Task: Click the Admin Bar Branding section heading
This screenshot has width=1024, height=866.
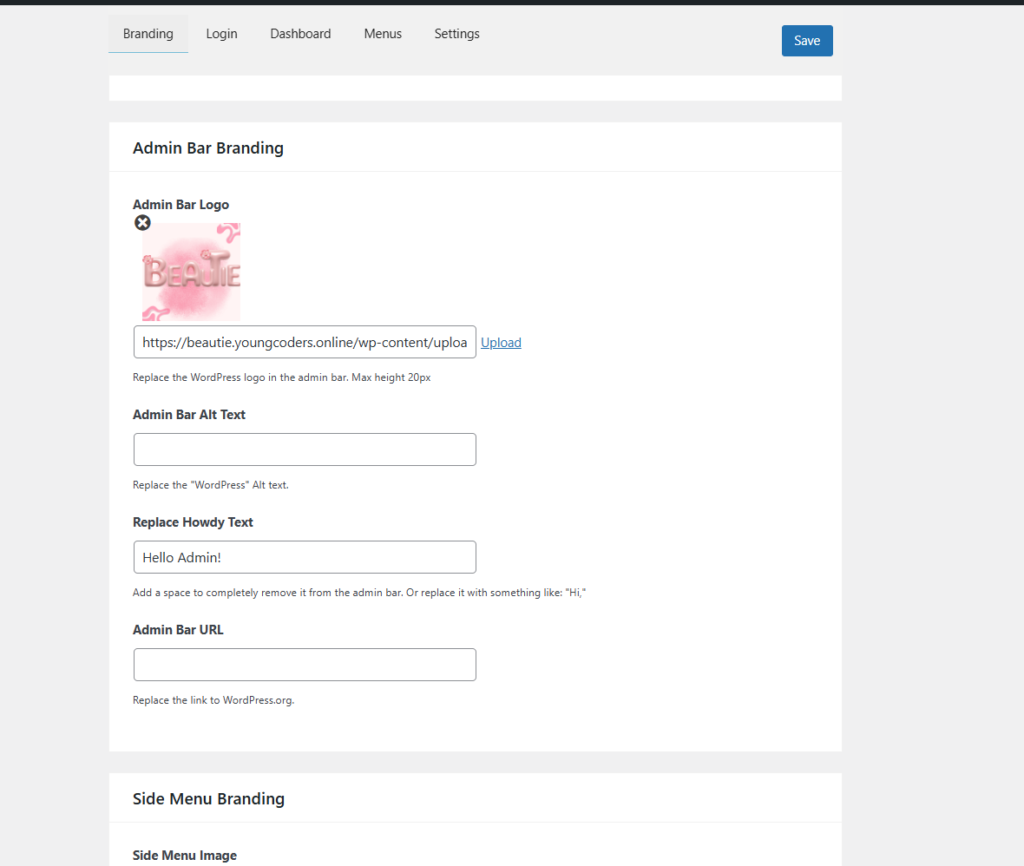Action: [x=208, y=148]
